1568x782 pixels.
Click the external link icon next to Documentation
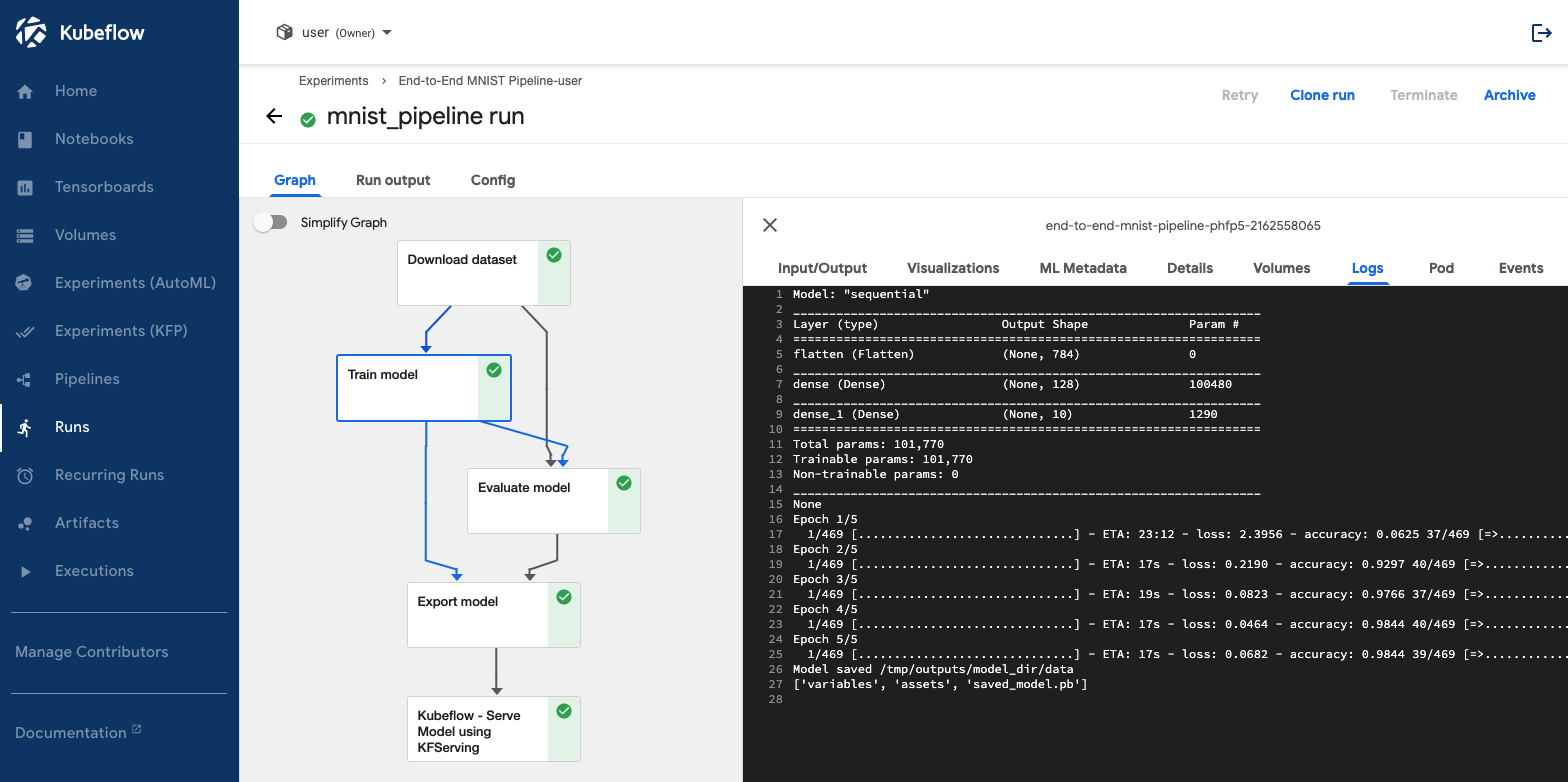(137, 730)
